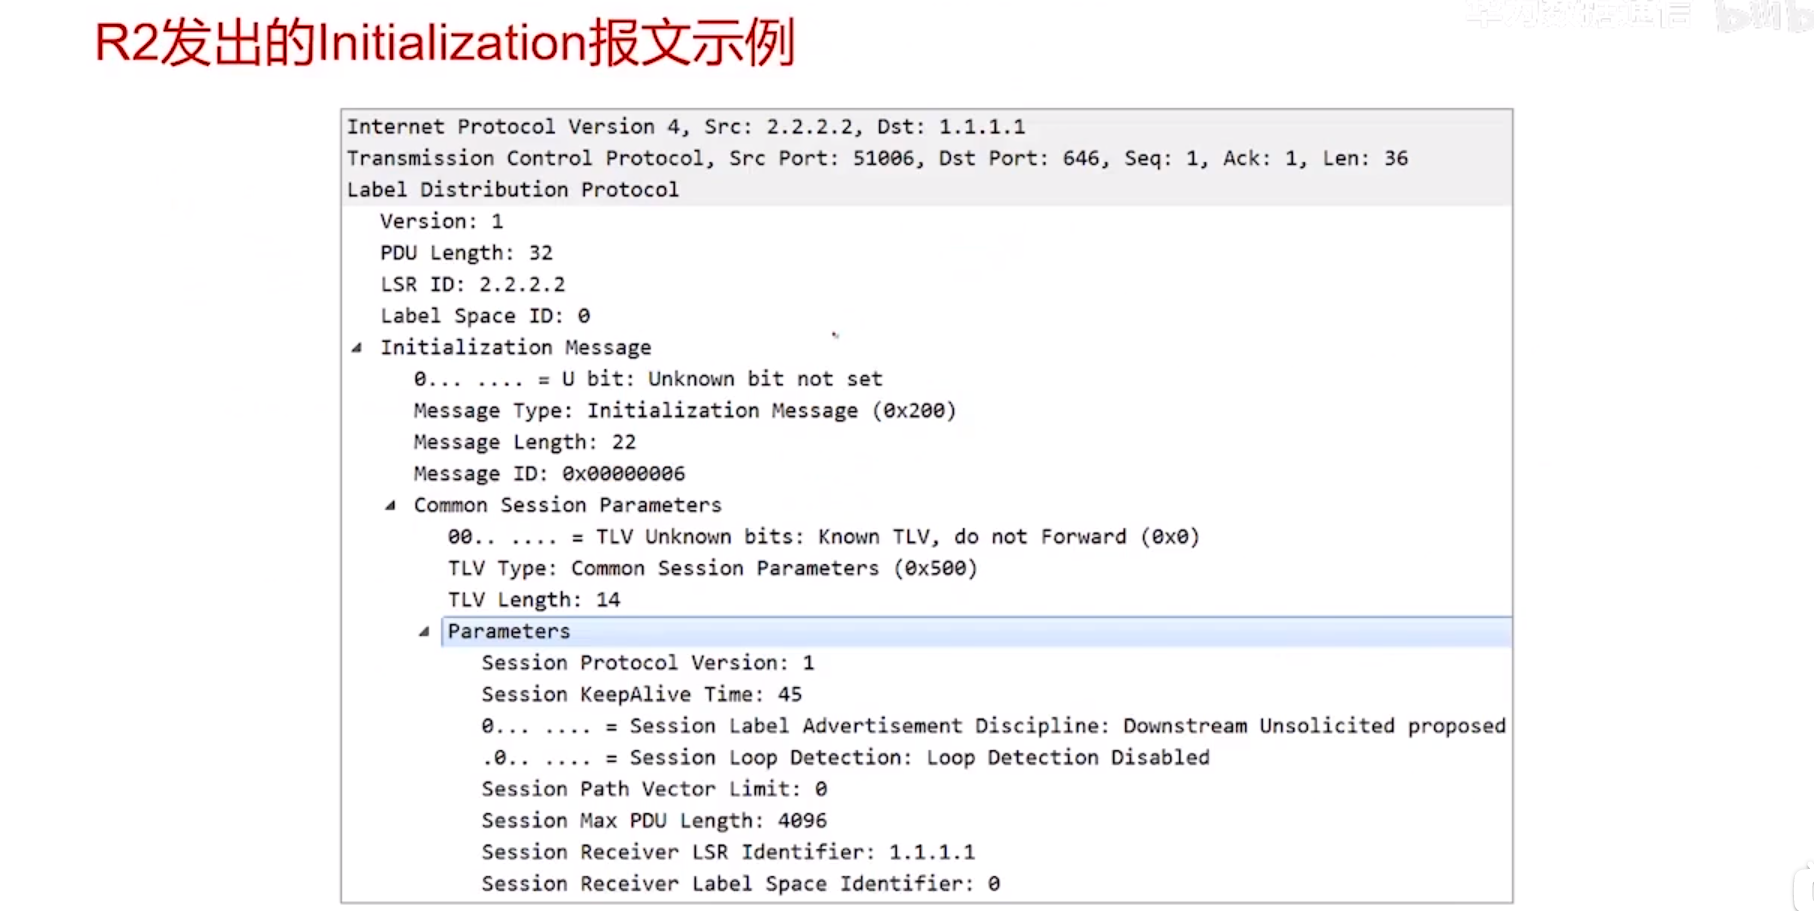The height and width of the screenshot is (911, 1814).
Task: Click 'Session Receiver LSR Identifier: 1.1.1.1'
Action: (728, 852)
